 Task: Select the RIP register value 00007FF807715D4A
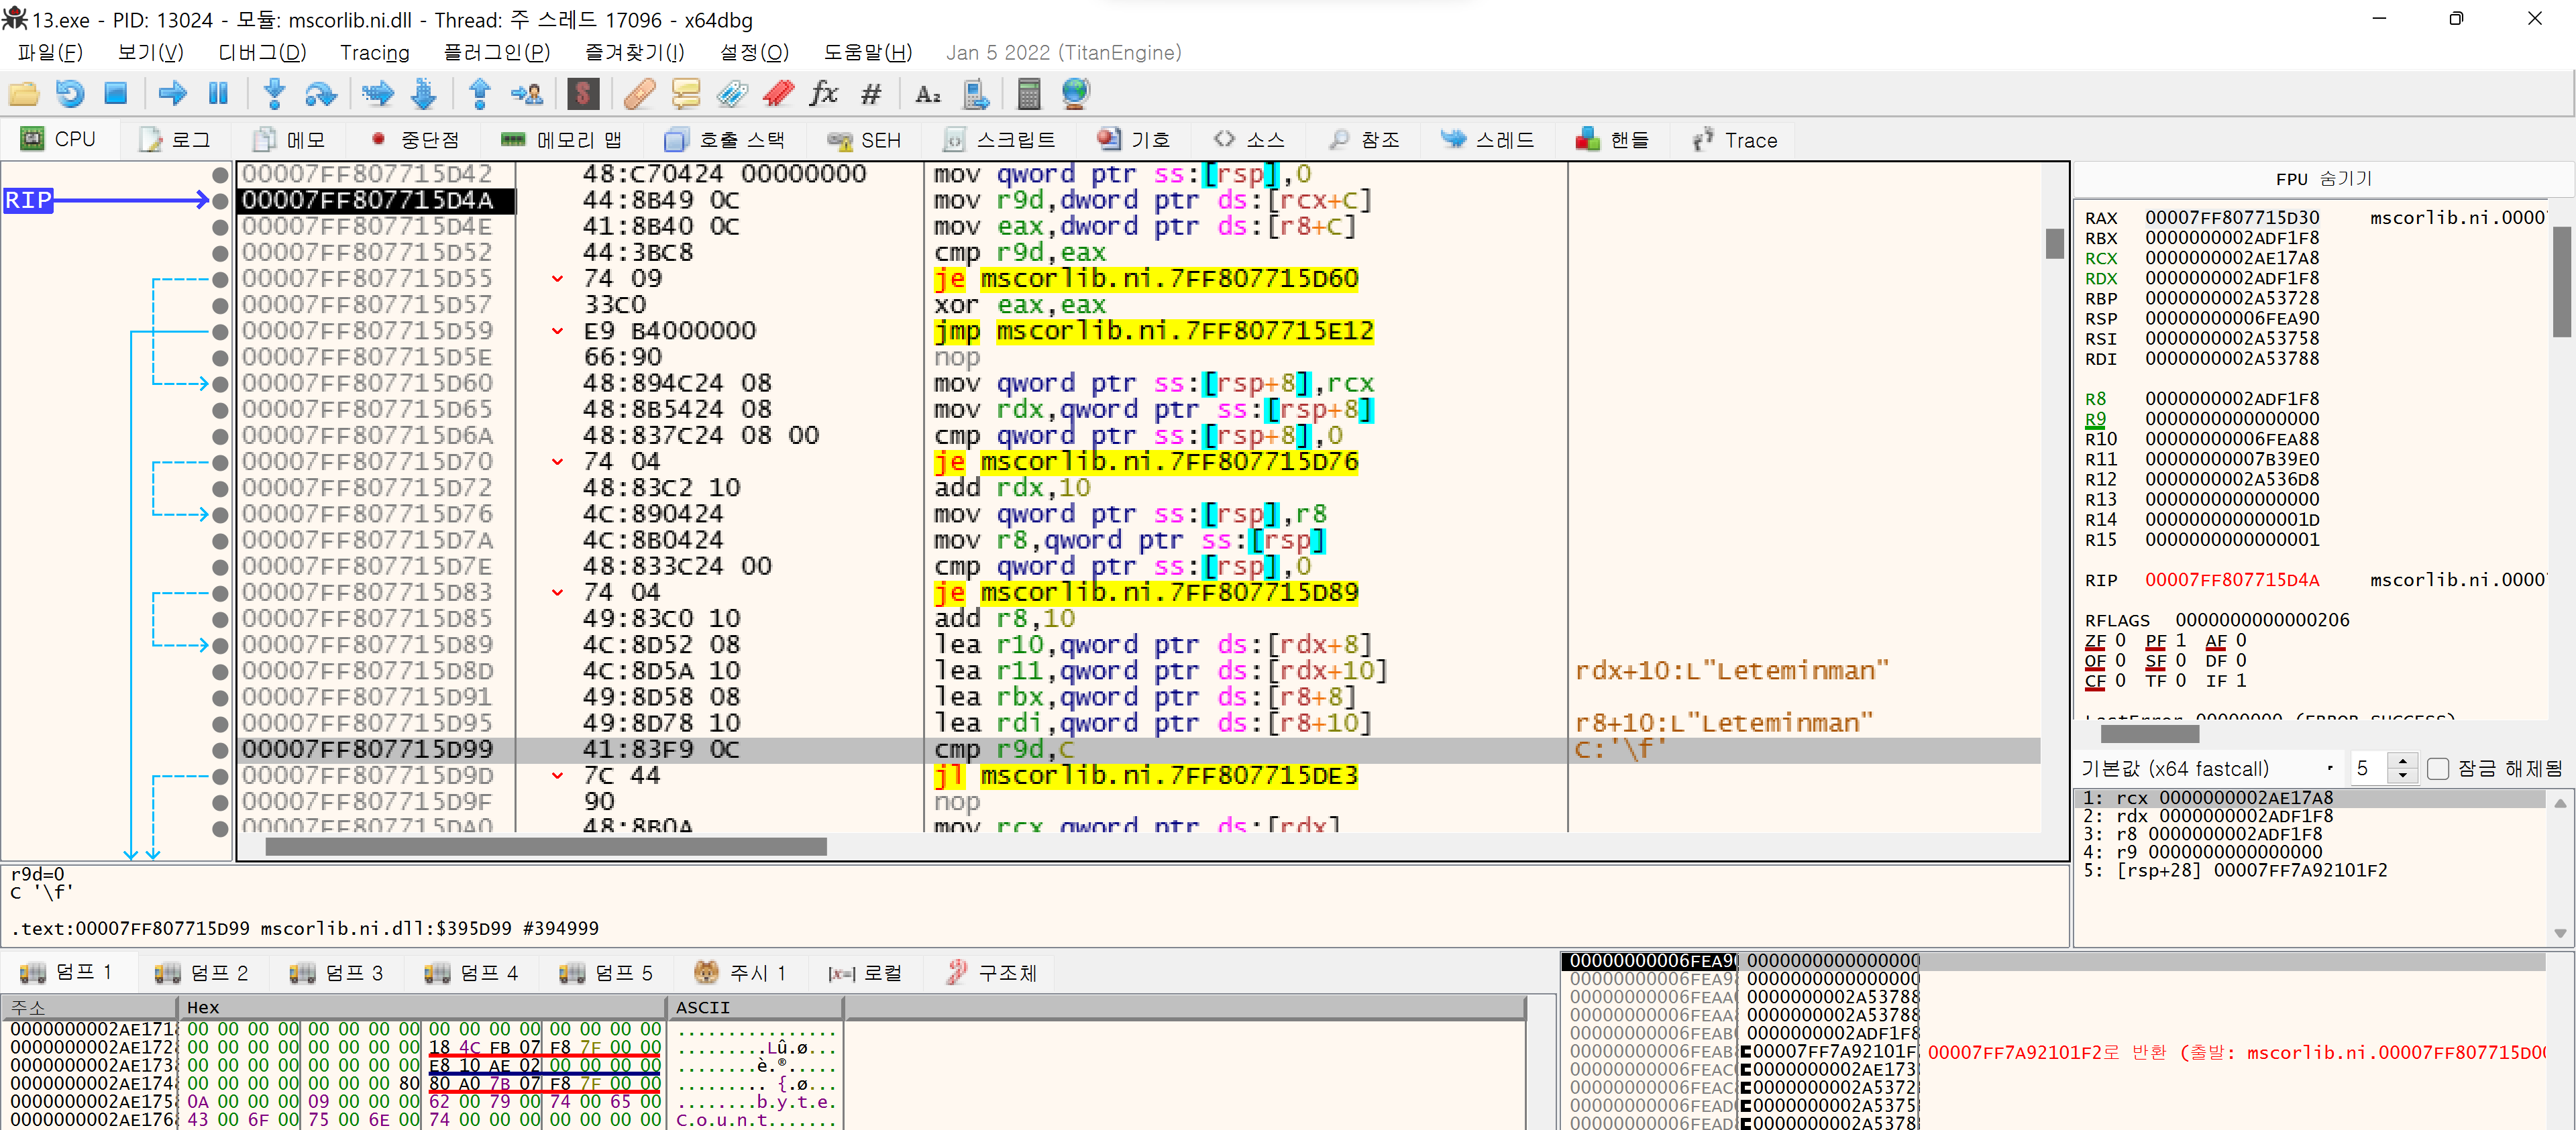(2231, 580)
